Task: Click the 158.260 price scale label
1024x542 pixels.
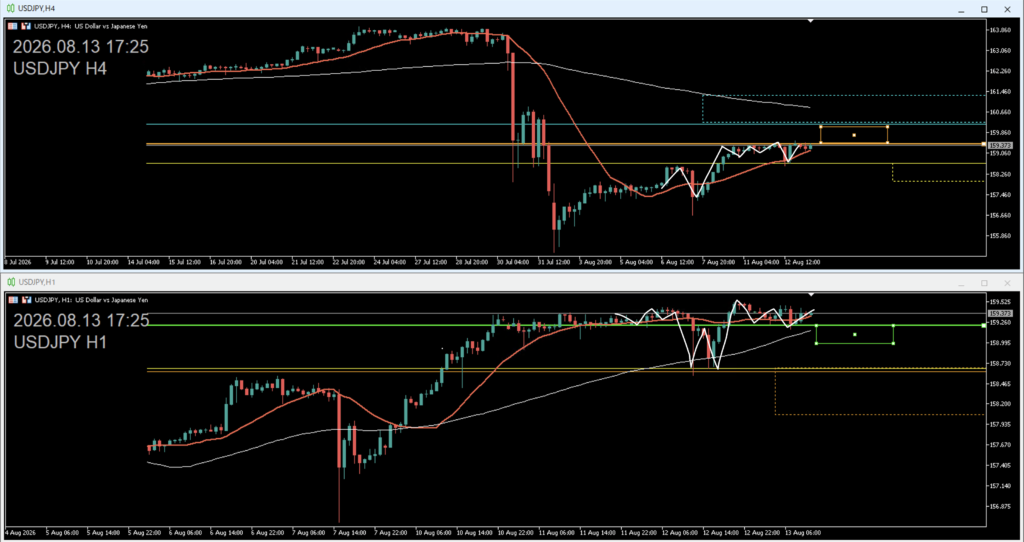Action: [x=1000, y=174]
